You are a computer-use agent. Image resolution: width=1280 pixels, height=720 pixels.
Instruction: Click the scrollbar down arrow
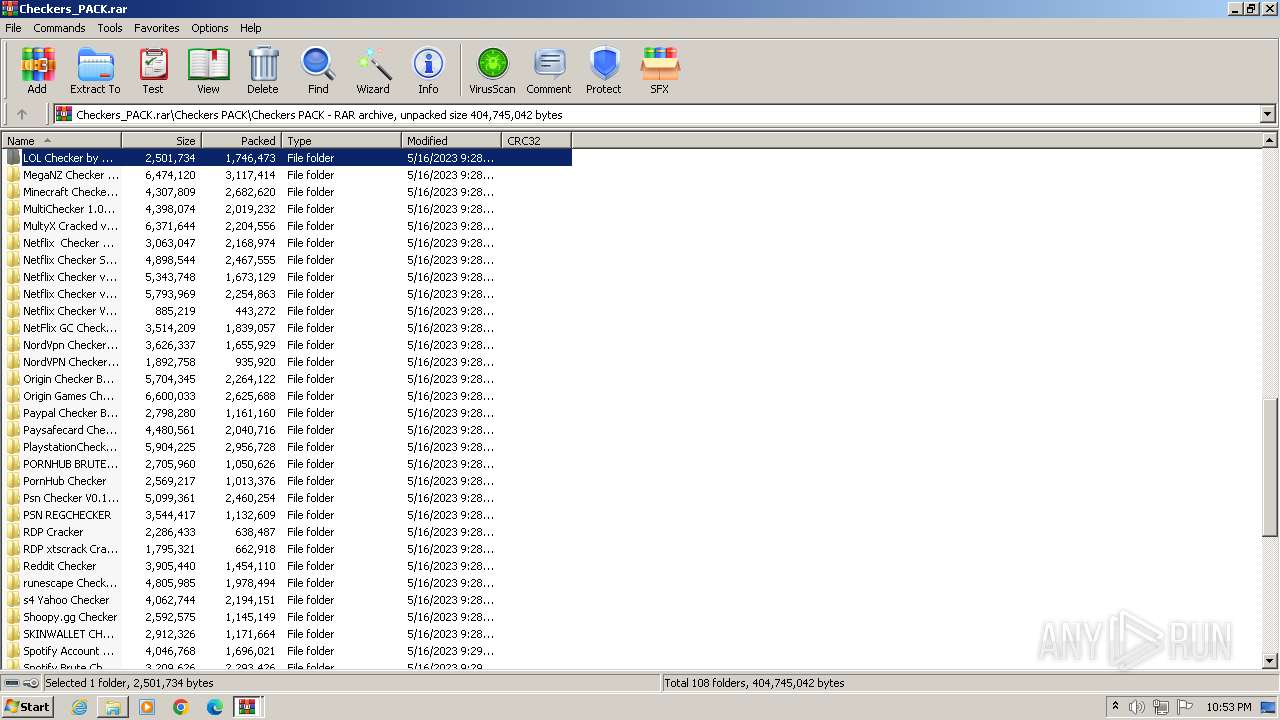tap(1270, 661)
